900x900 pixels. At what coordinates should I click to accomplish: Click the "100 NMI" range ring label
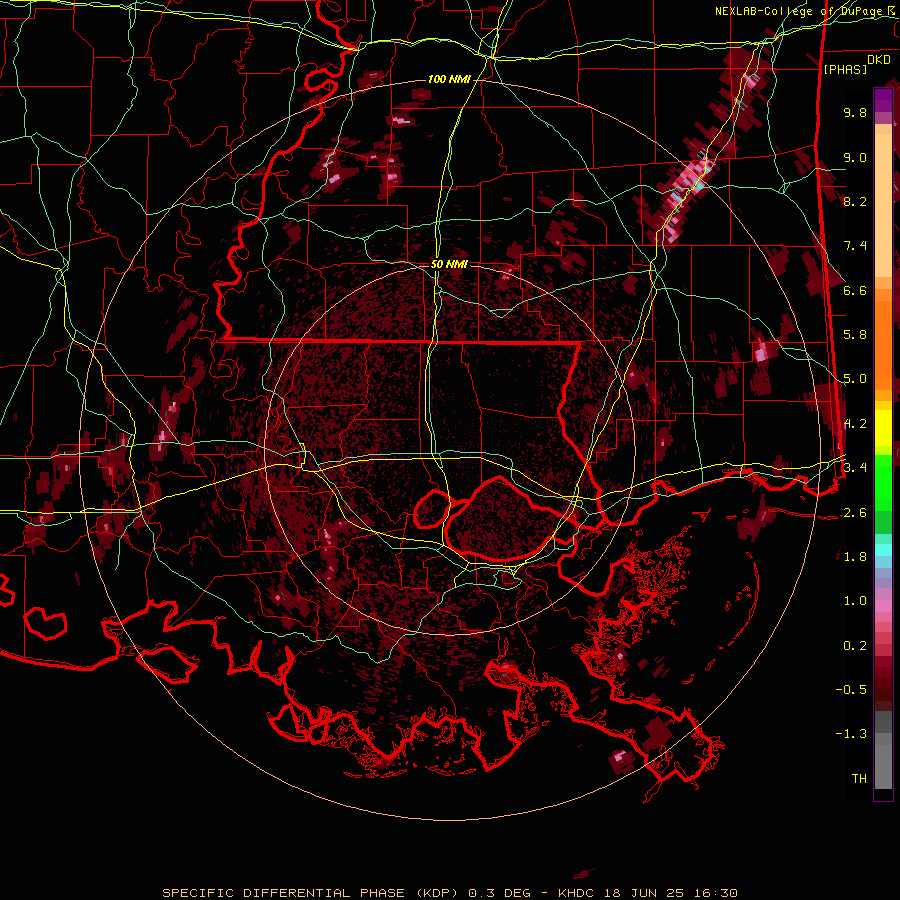click(x=449, y=79)
